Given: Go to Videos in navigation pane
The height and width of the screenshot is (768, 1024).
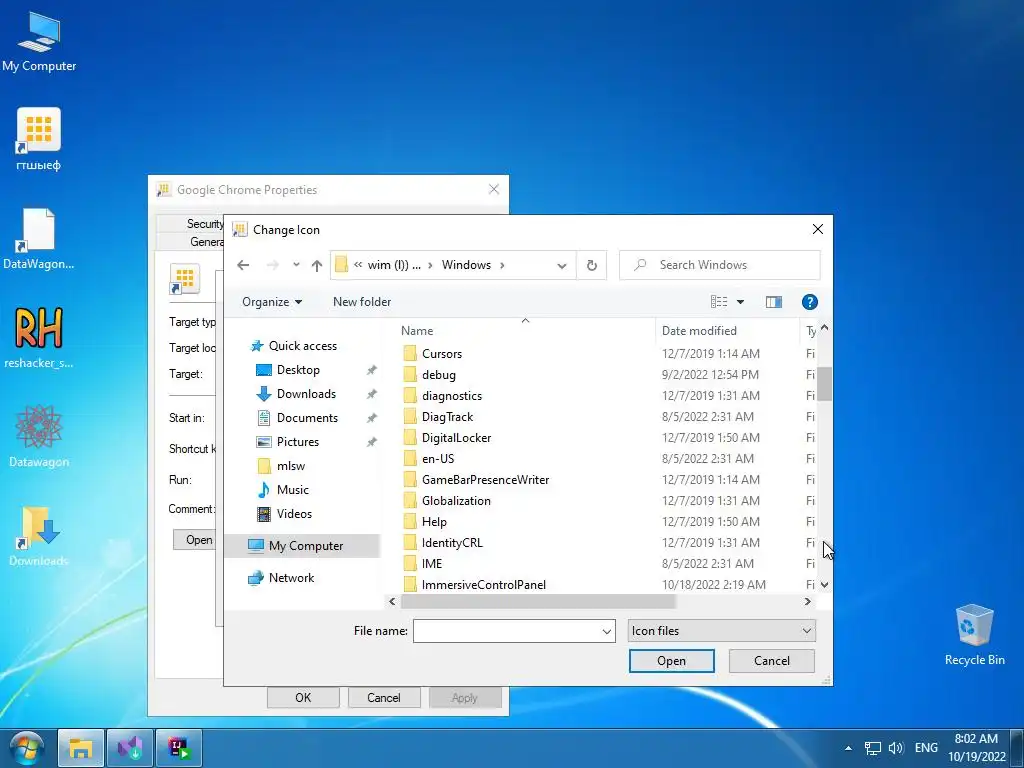Looking at the screenshot, I should coord(294,514).
